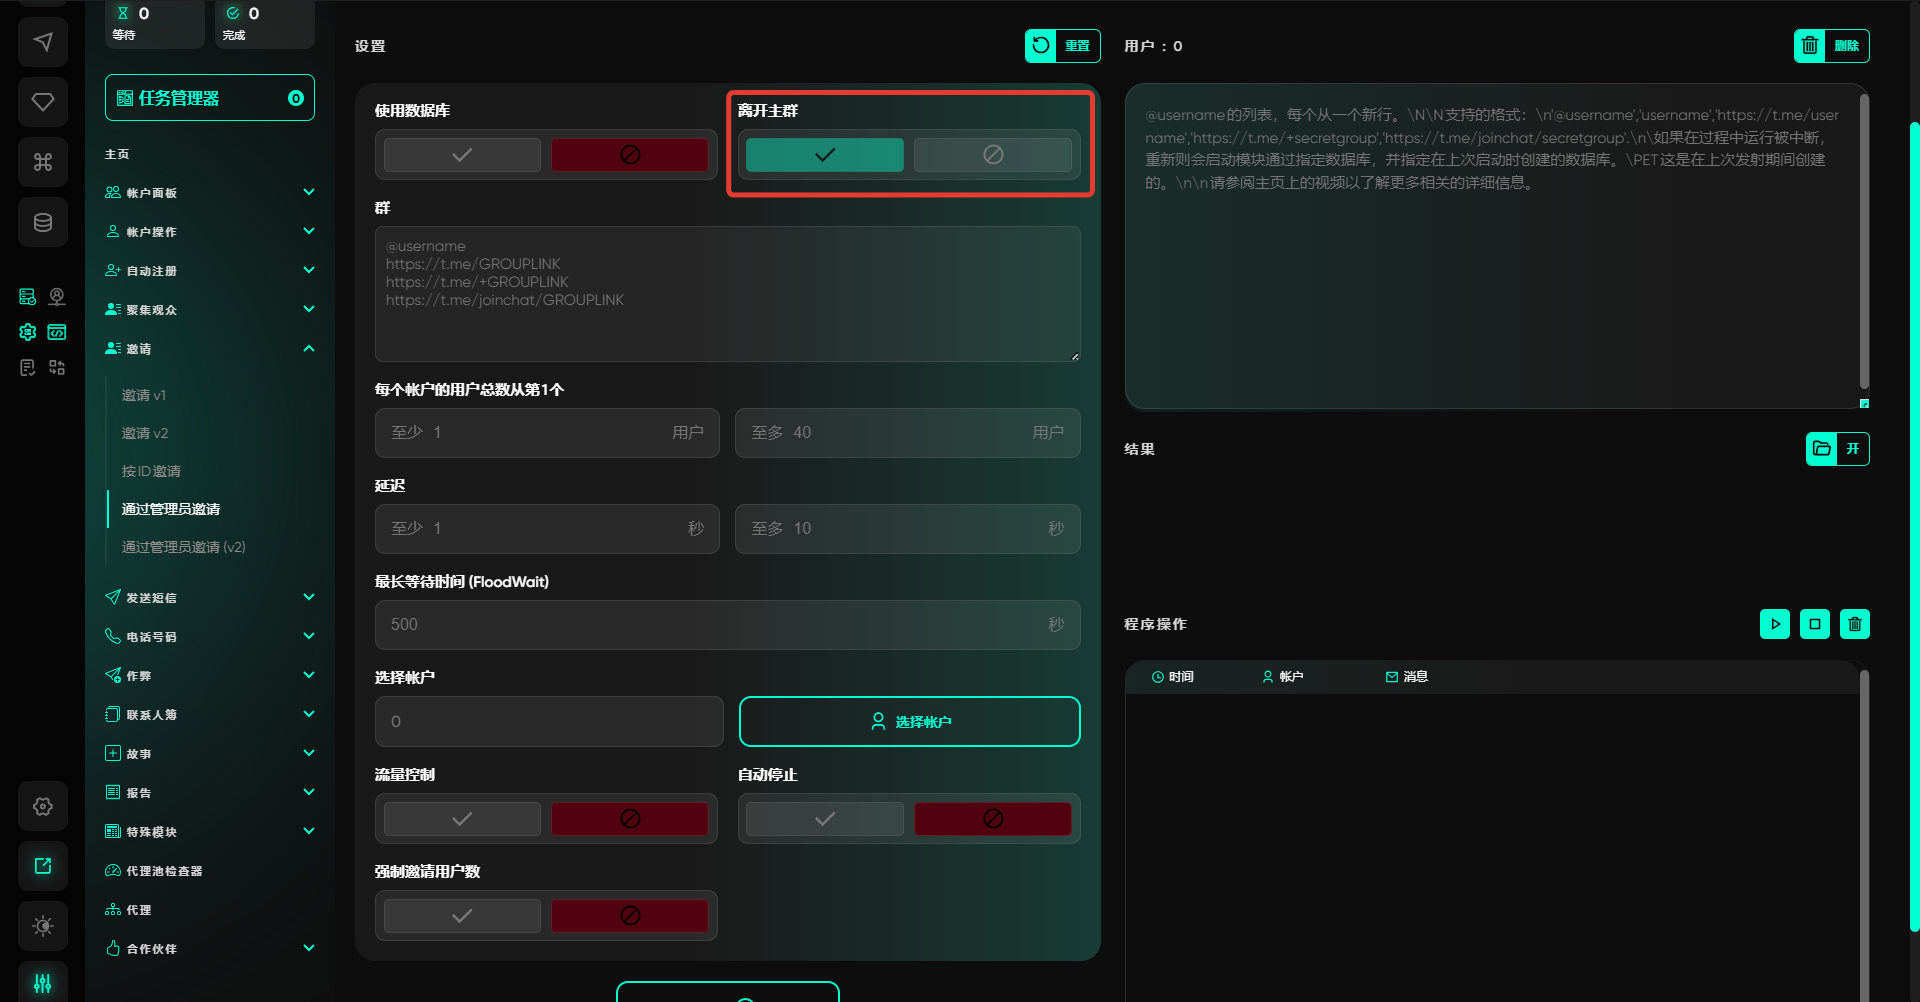Open 按ID邀请 submenu item
The width and height of the screenshot is (1920, 1002).
point(151,471)
